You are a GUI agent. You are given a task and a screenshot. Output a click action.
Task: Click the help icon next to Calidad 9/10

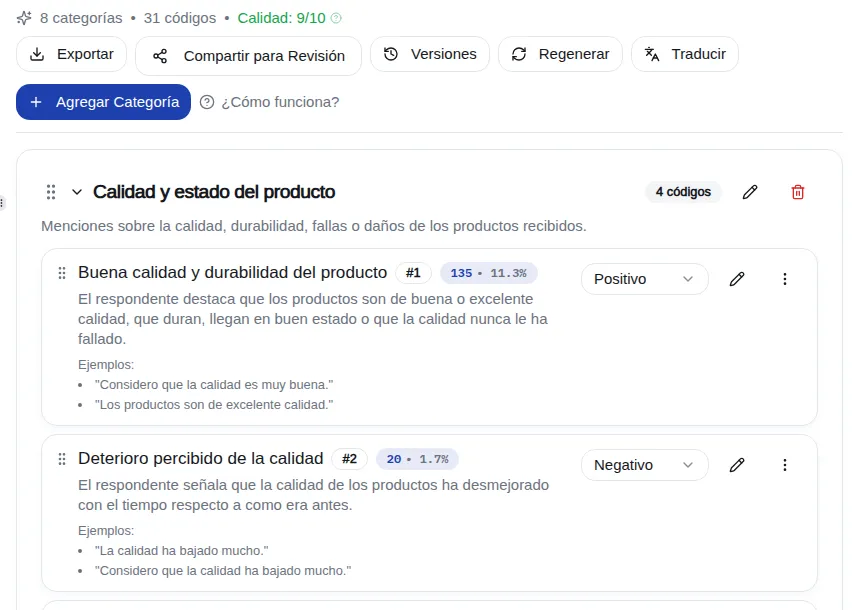[x=336, y=18]
